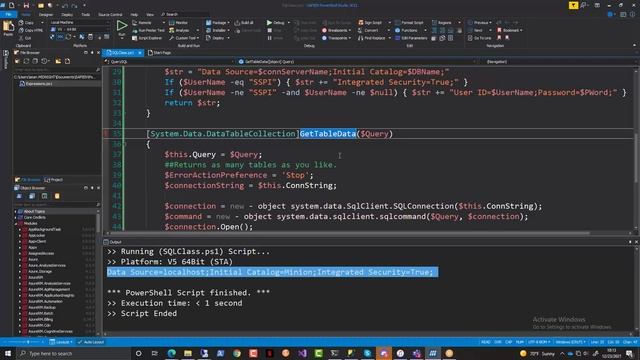The image size is (640, 360).
Task: Open the Edit Parameters dialog
Action: coord(411,38)
